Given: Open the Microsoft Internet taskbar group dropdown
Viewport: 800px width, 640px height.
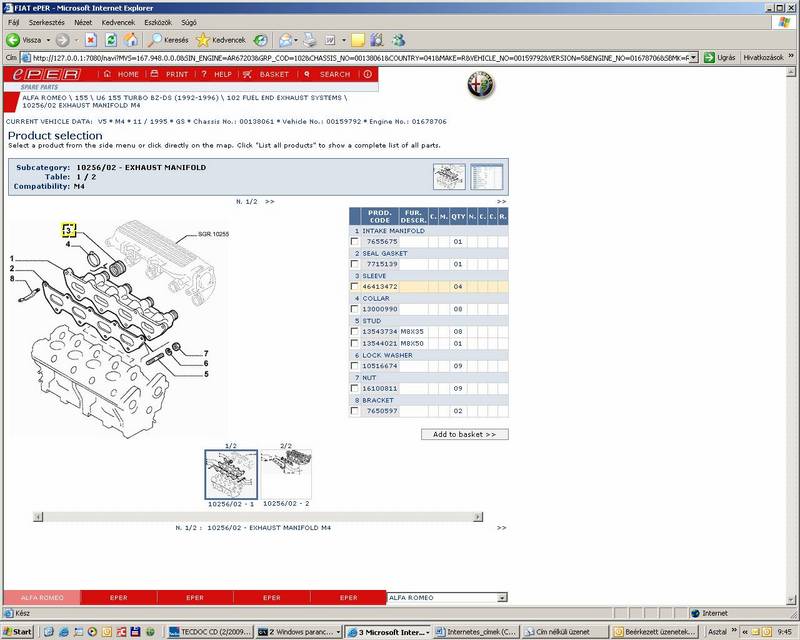Looking at the screenshot, I should pos(428,632).
